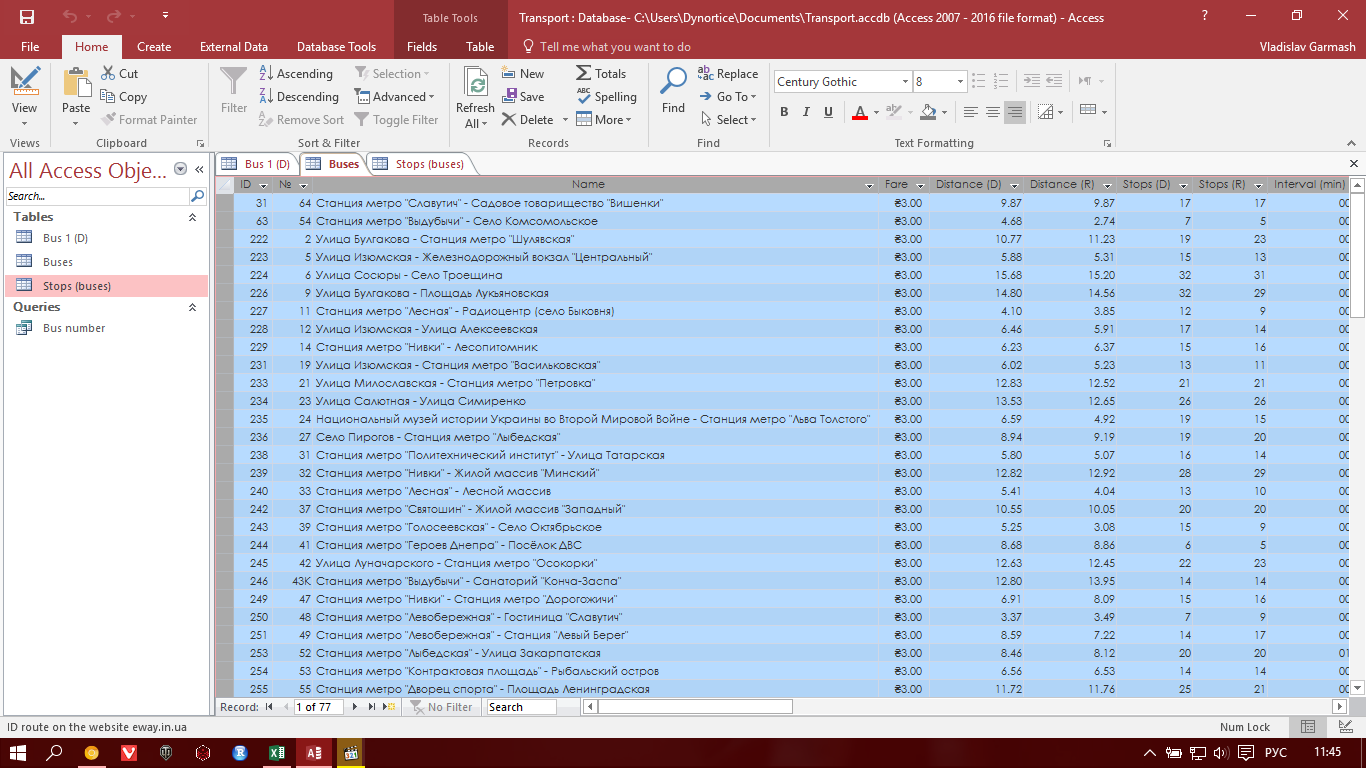Center align the text
This screenshot has height=768, width=1366.
(x=993, y=112)
